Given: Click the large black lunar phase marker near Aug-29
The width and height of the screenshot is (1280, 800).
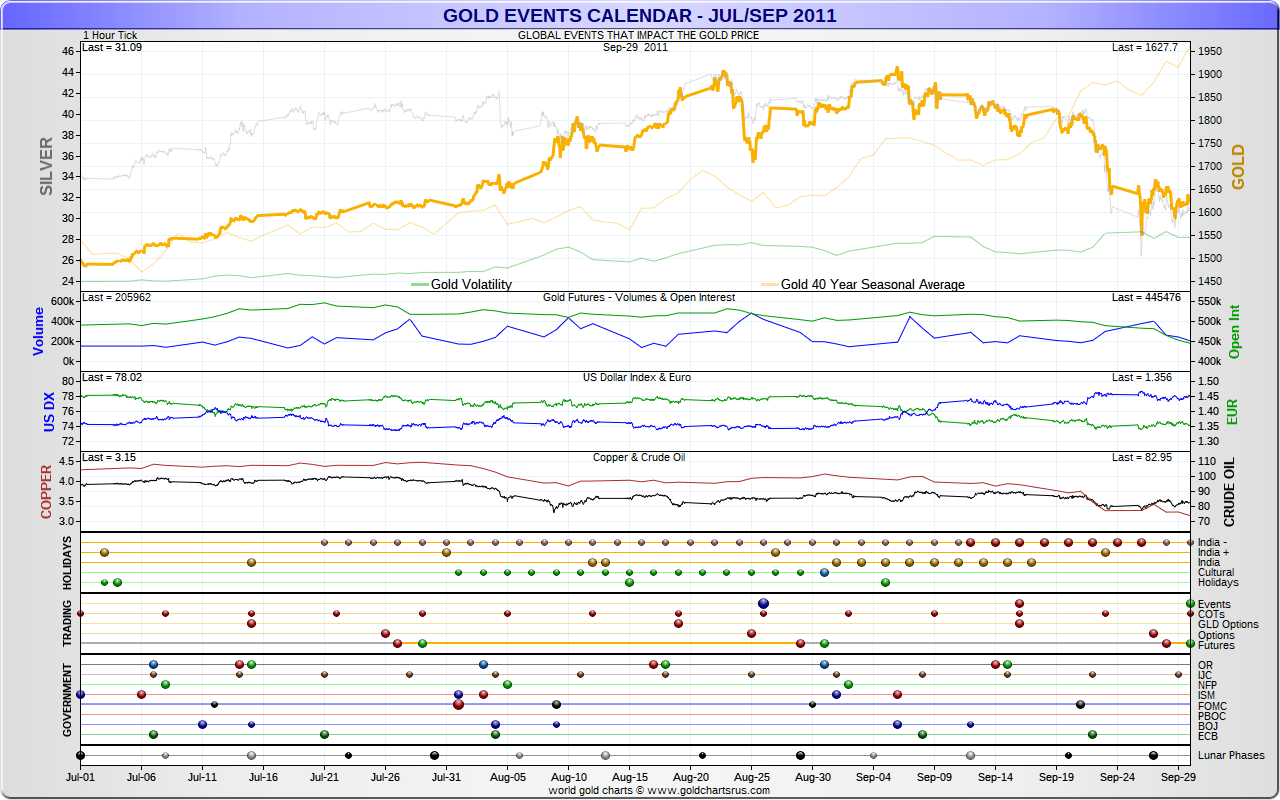Looking at the screenshot, I should pyautogui.click(x=800, y=755).
